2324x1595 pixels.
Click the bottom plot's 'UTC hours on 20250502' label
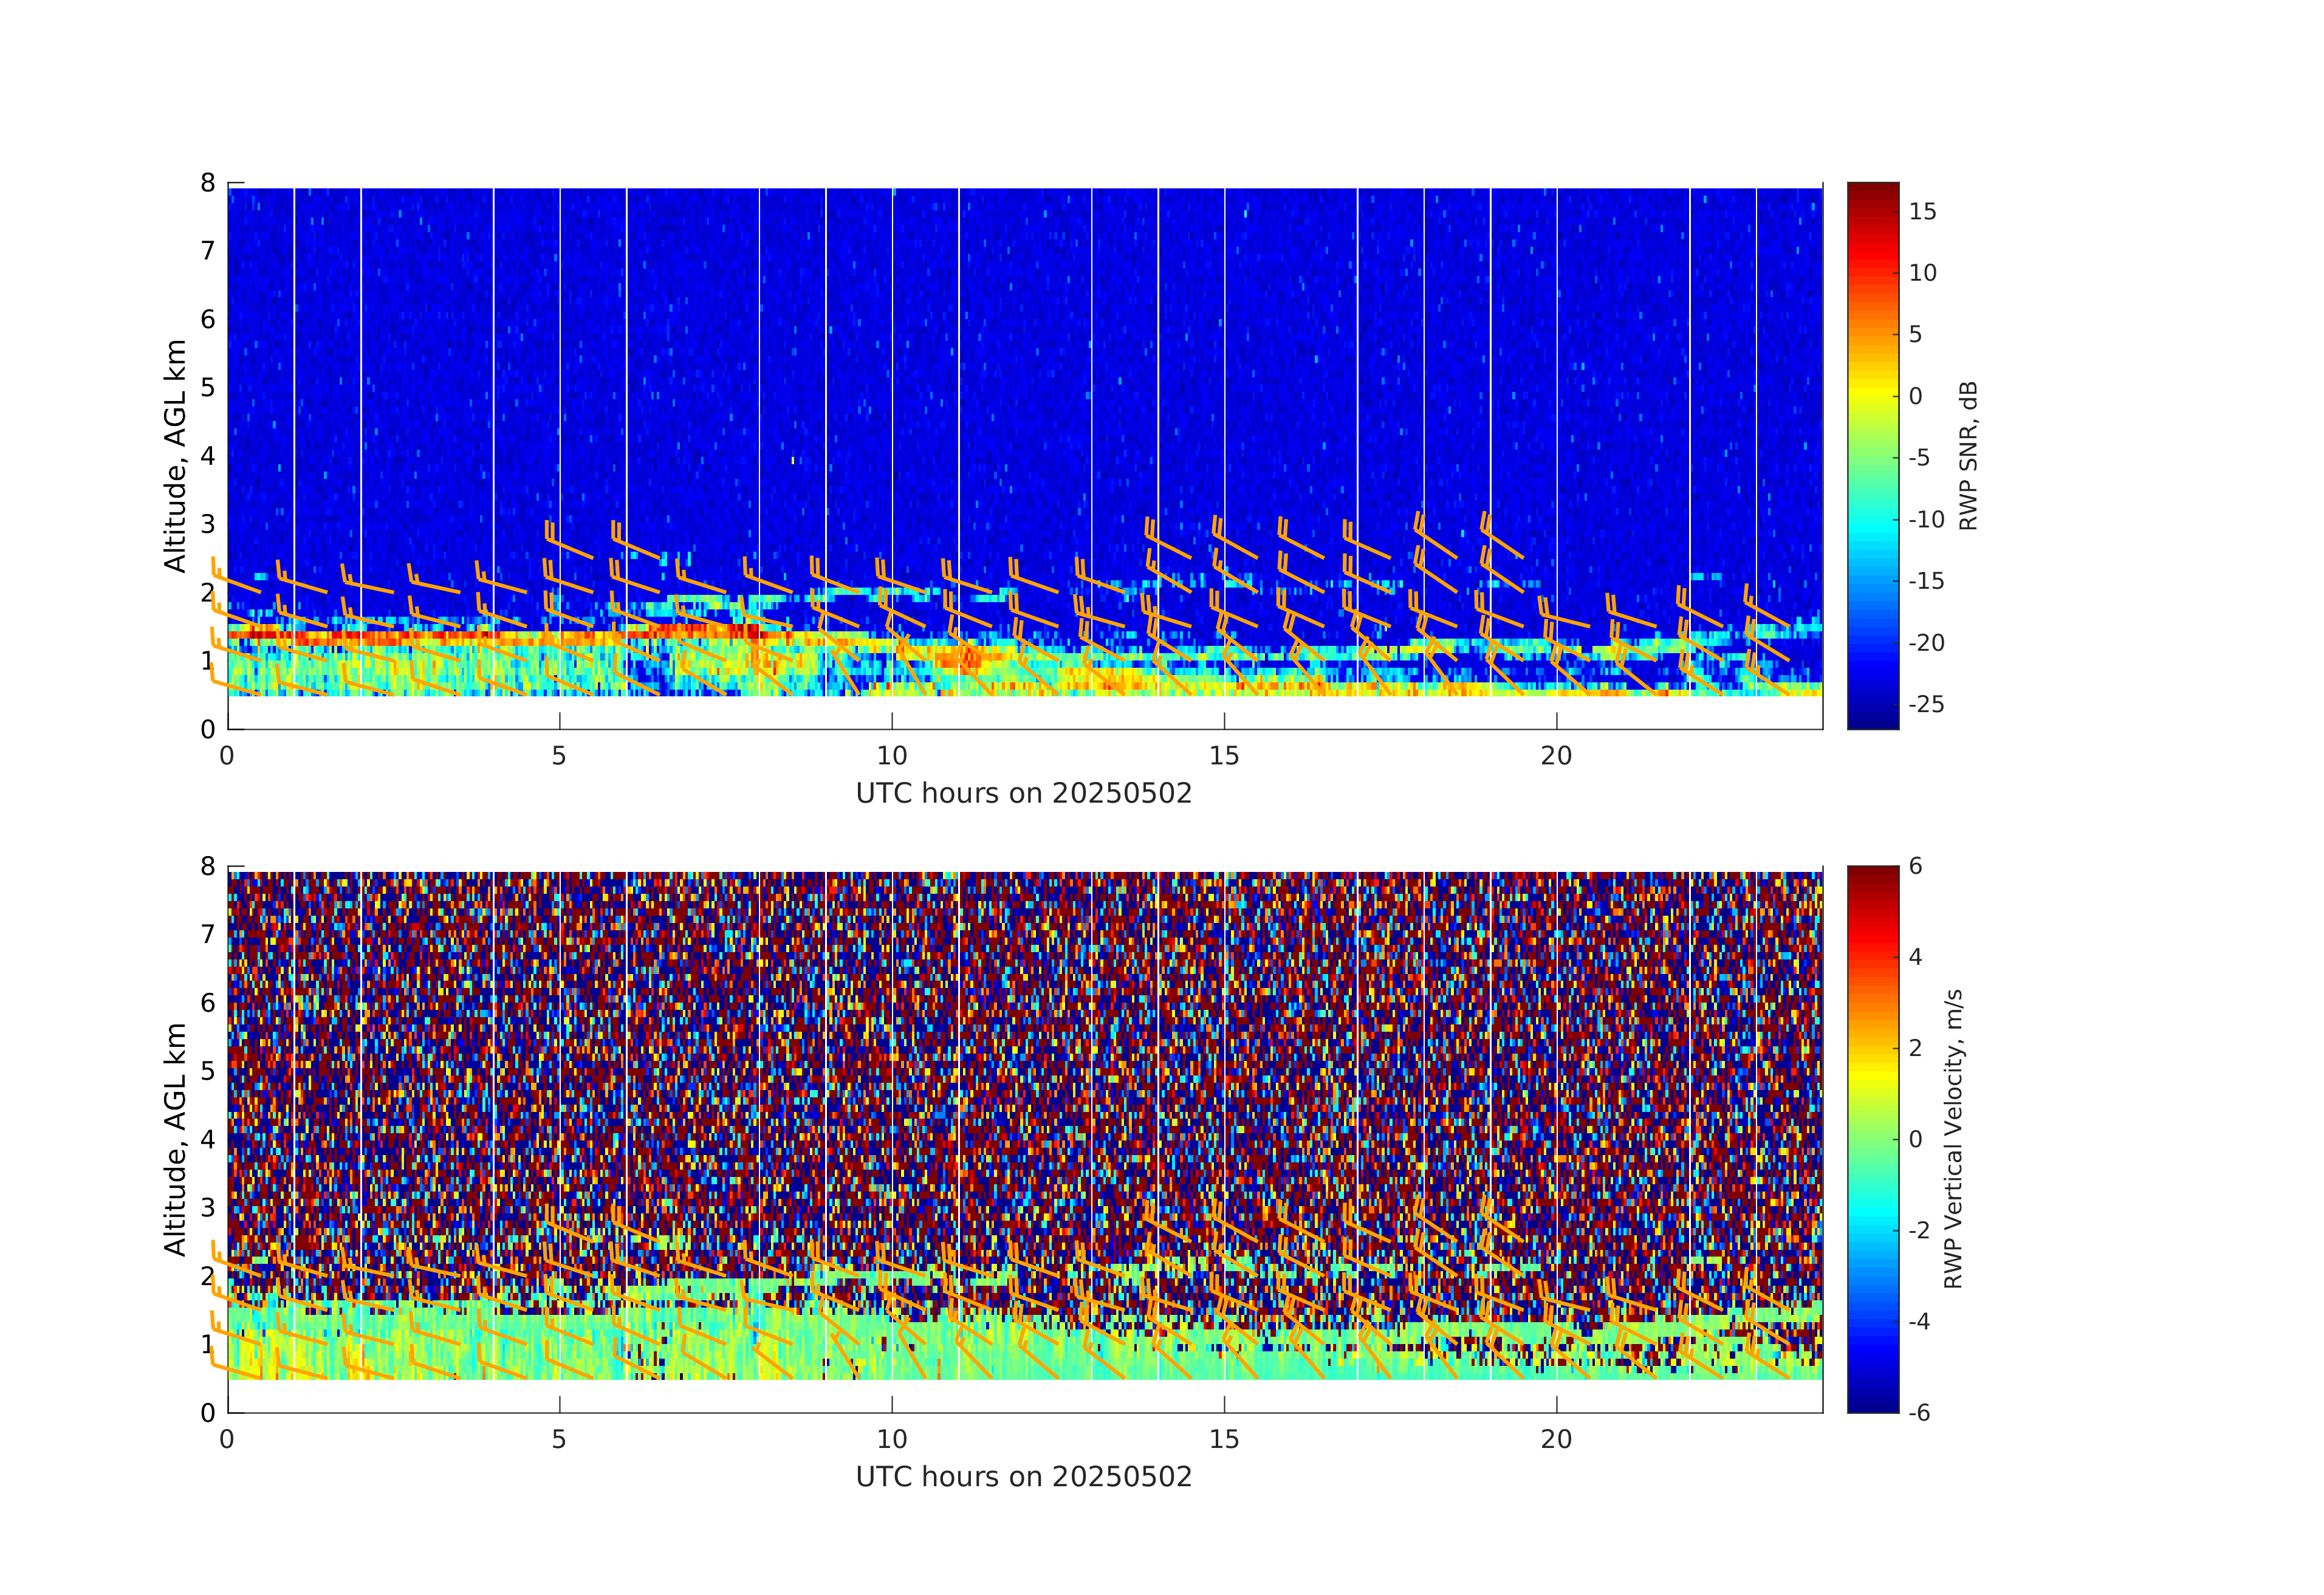1023,1477
